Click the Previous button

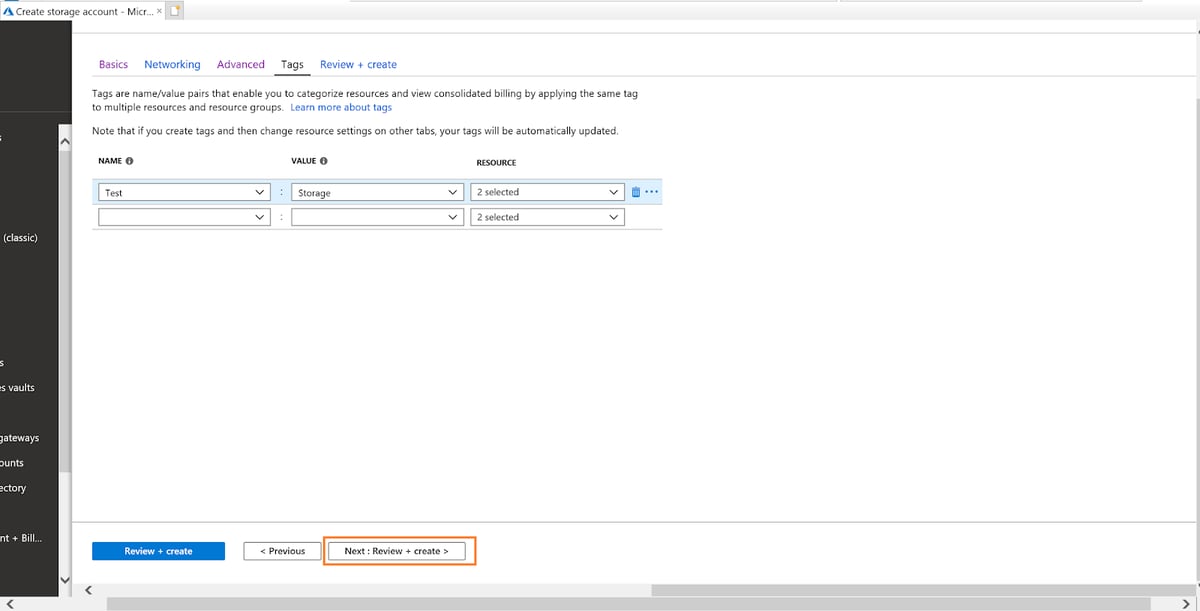pyautogui.click(x=282, y=551)
